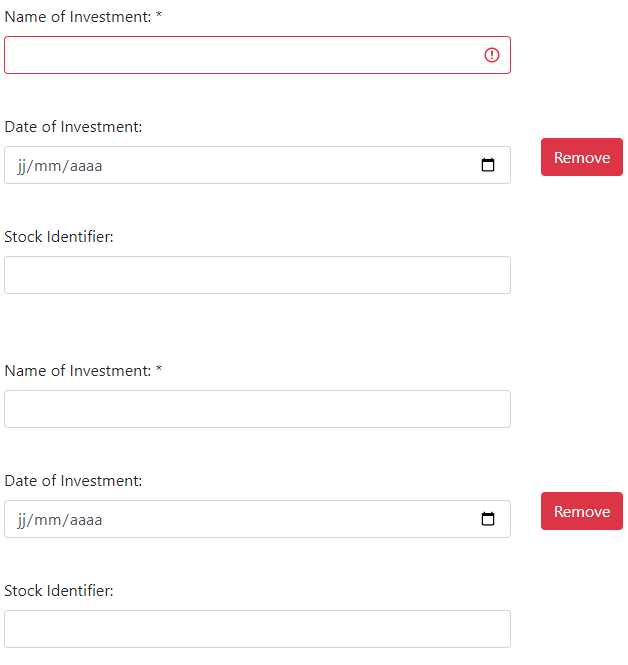The image size is (628, 665).
Task: Remove the second investment entry
Action: click(581, 511)
